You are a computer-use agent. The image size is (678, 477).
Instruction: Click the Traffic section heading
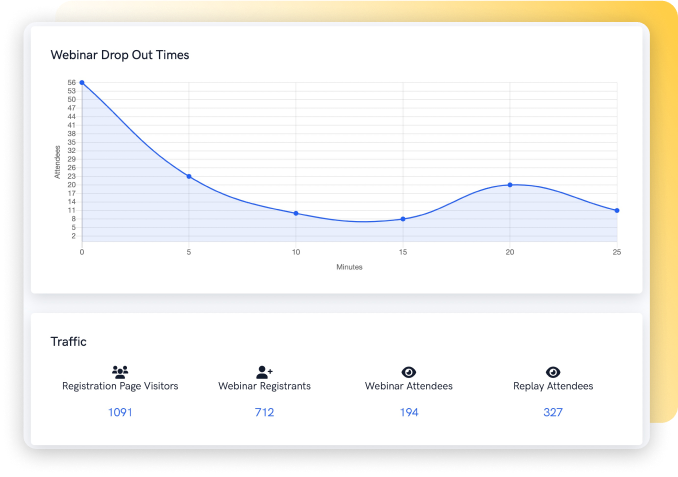point(69,342)
